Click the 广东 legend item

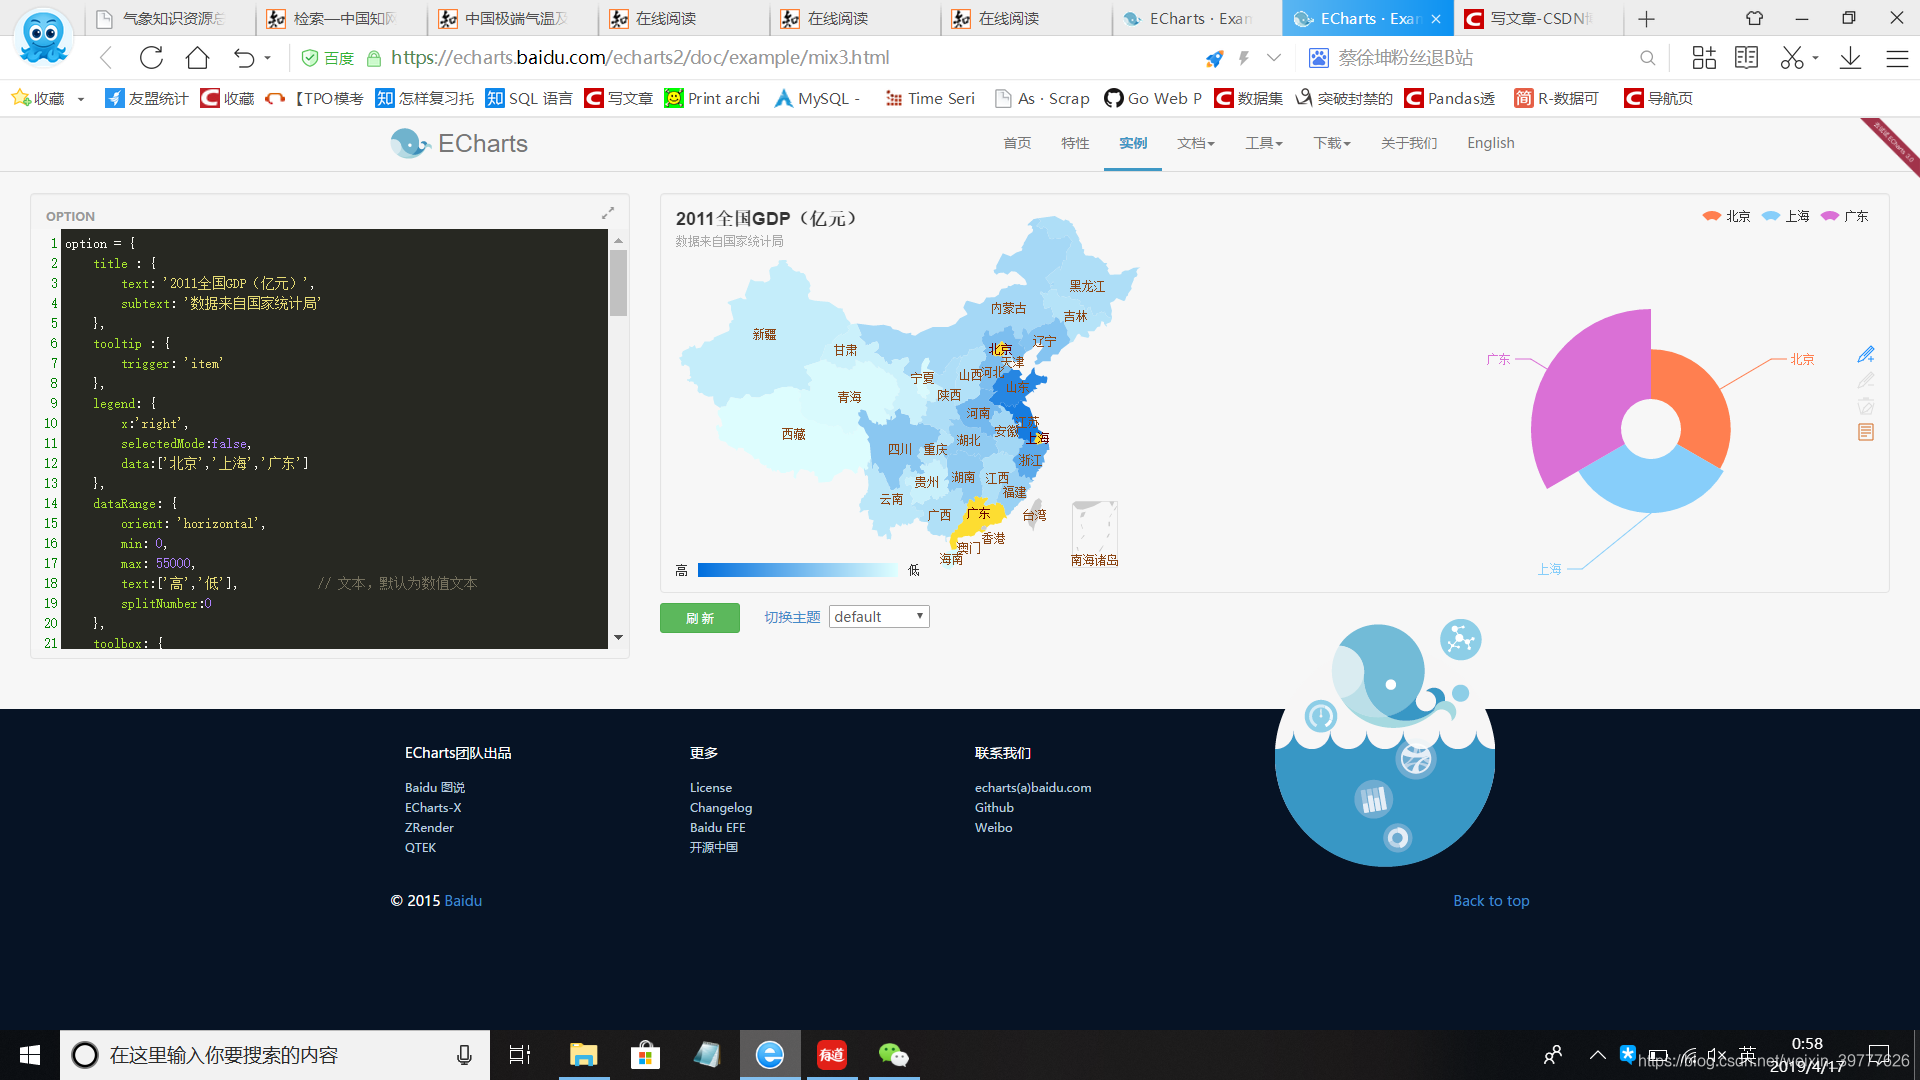(x=1845, y=216)
